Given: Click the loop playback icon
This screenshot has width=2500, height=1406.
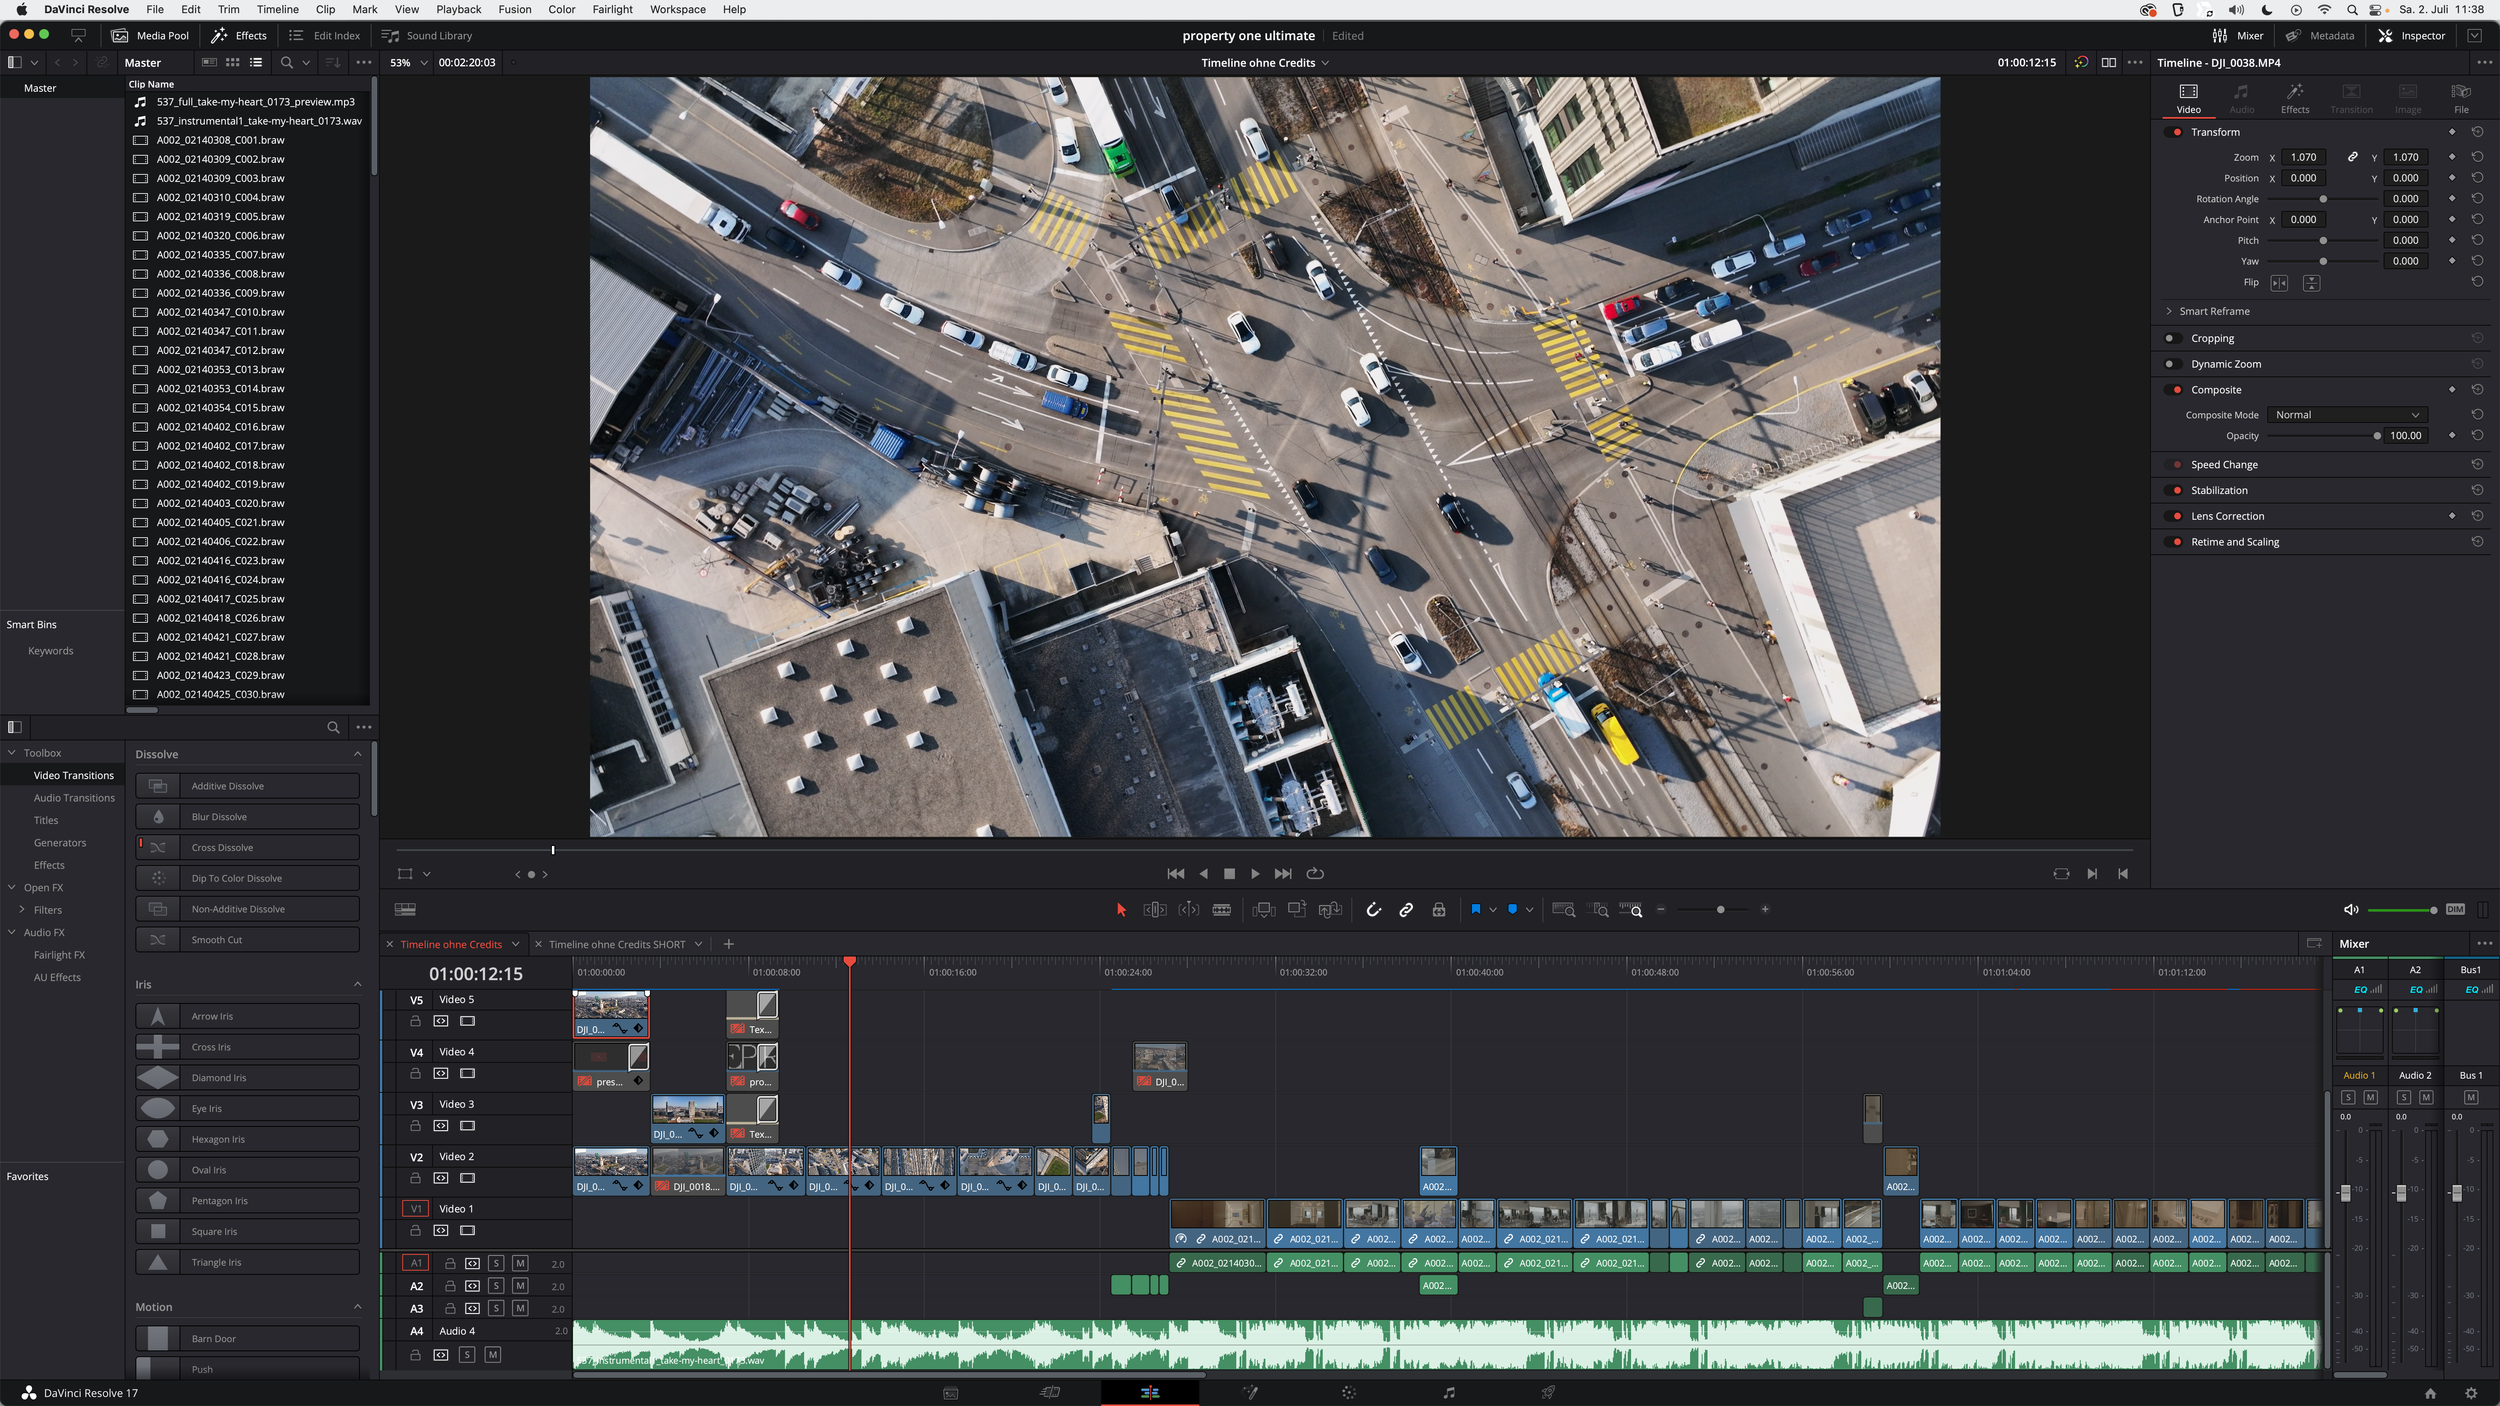Looking at the screenshot, I should pyautogui.click(x=1315, y=874).
